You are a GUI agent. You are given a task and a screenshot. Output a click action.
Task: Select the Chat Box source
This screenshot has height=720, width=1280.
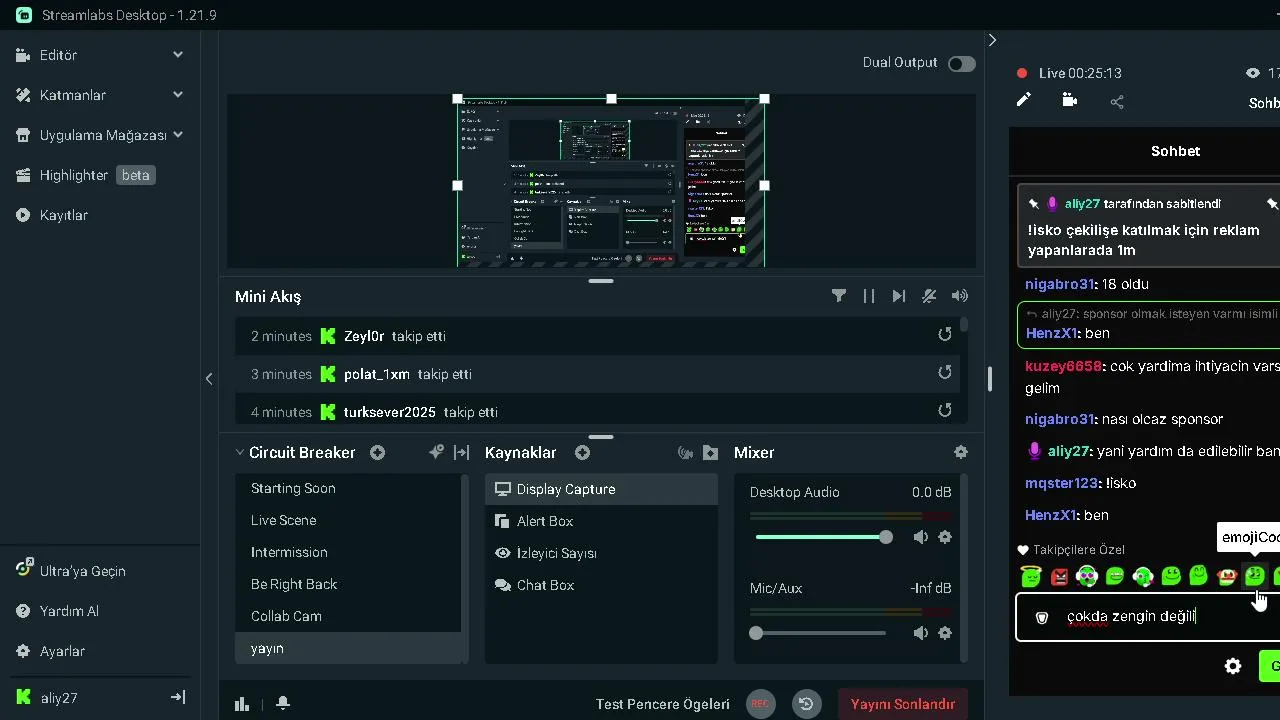[x=601, y=585]
